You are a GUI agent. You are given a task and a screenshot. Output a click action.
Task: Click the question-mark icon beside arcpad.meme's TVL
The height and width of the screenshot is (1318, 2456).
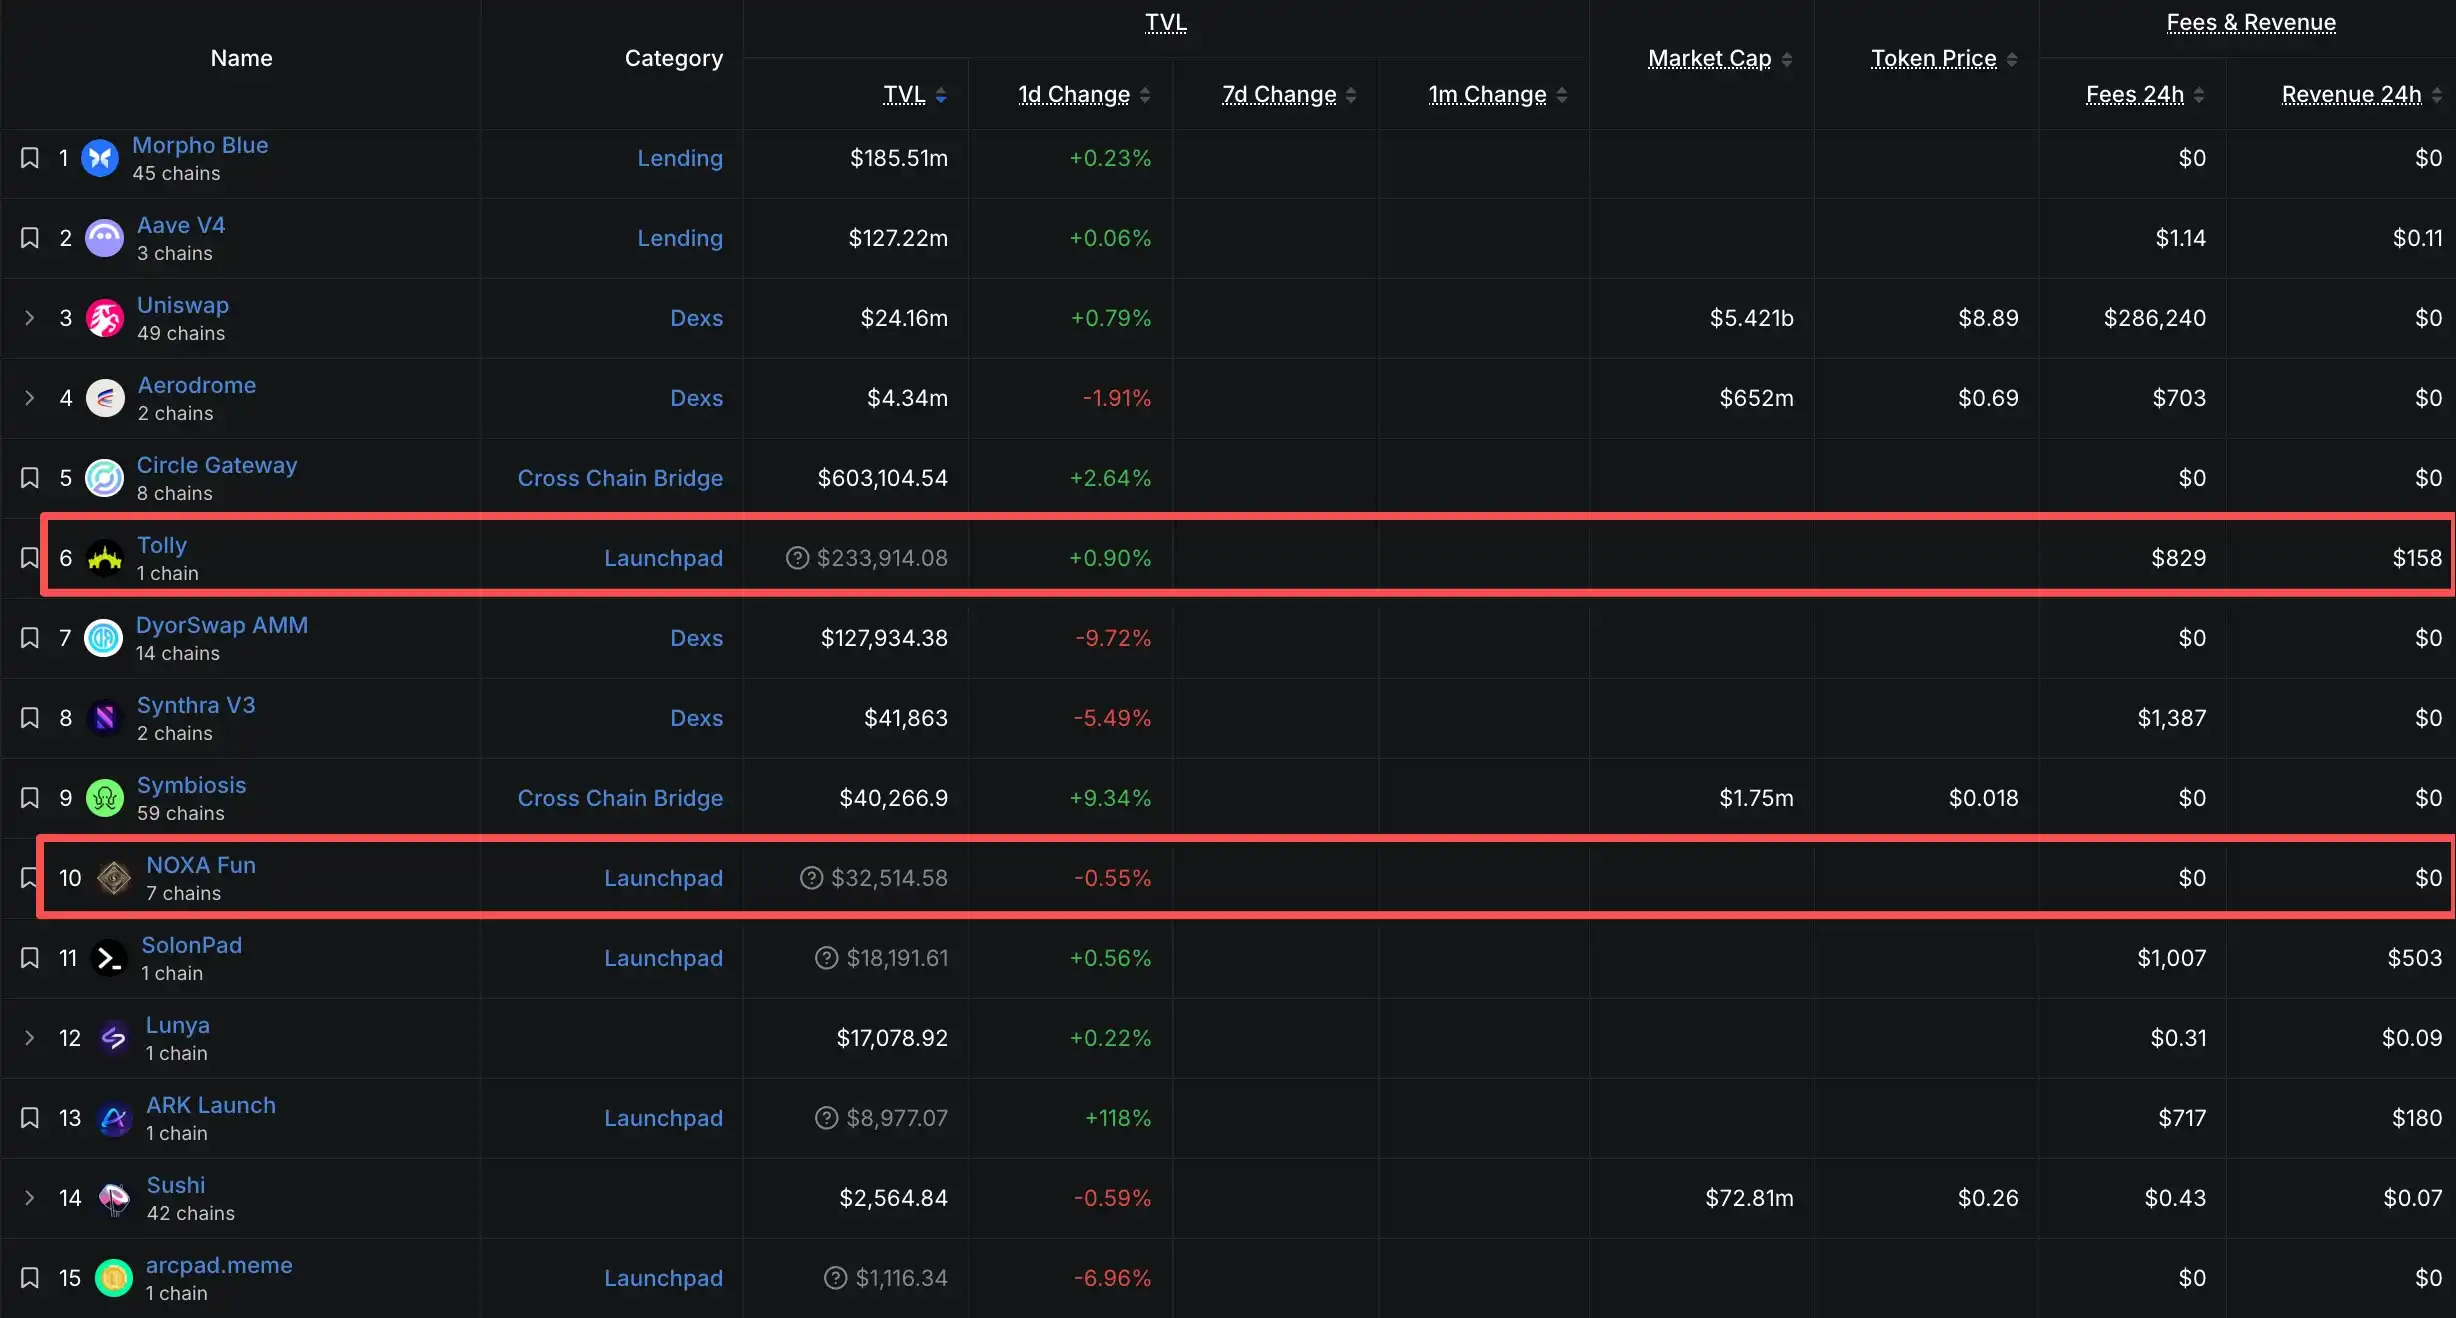click(835, 1278)
